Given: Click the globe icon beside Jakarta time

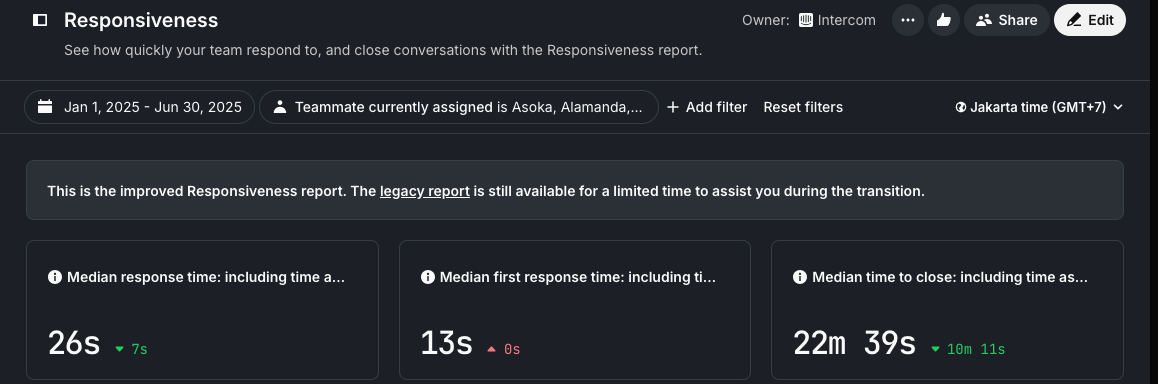Looking at the screenshot, I should (x=961, y=107).
